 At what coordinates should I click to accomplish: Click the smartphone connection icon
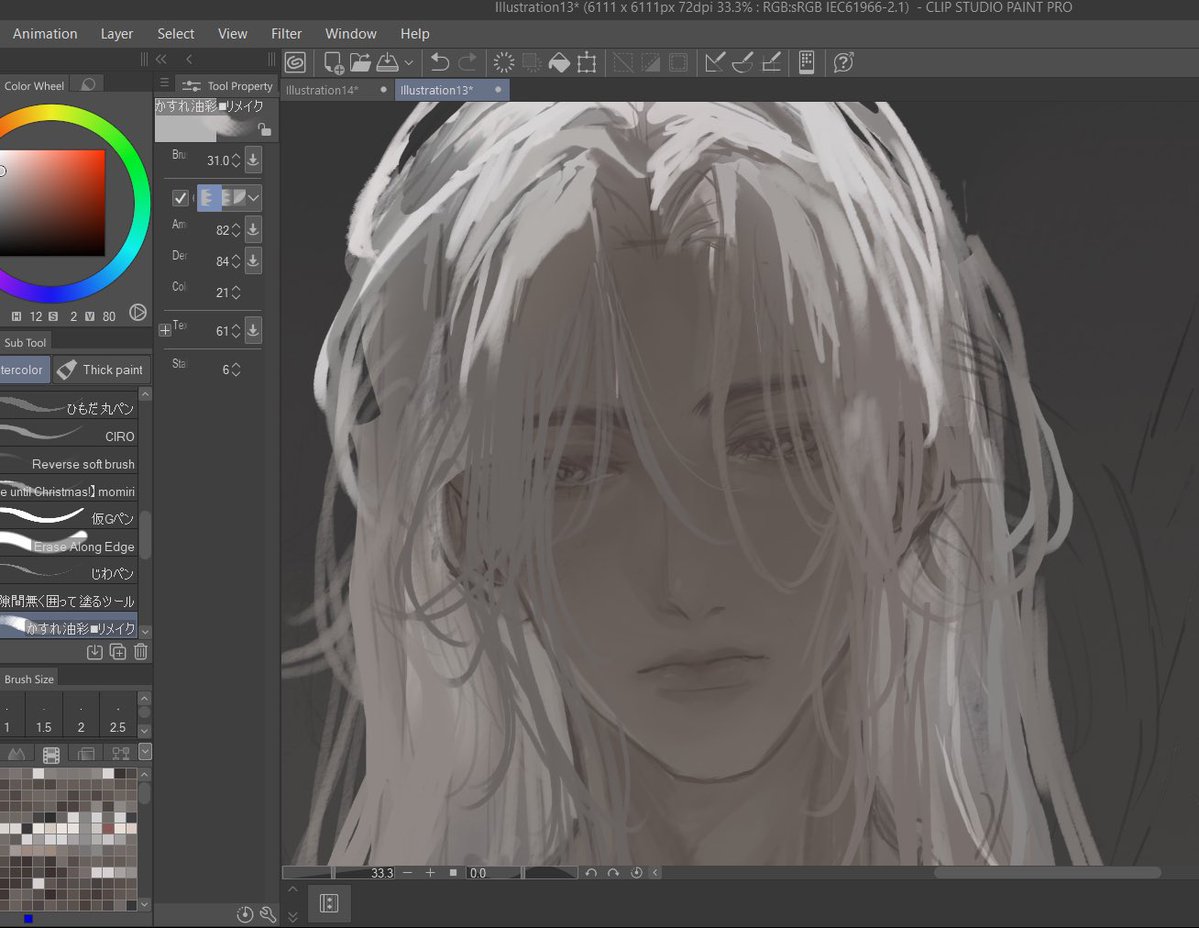pyautogui.click(x=806, y=63)
